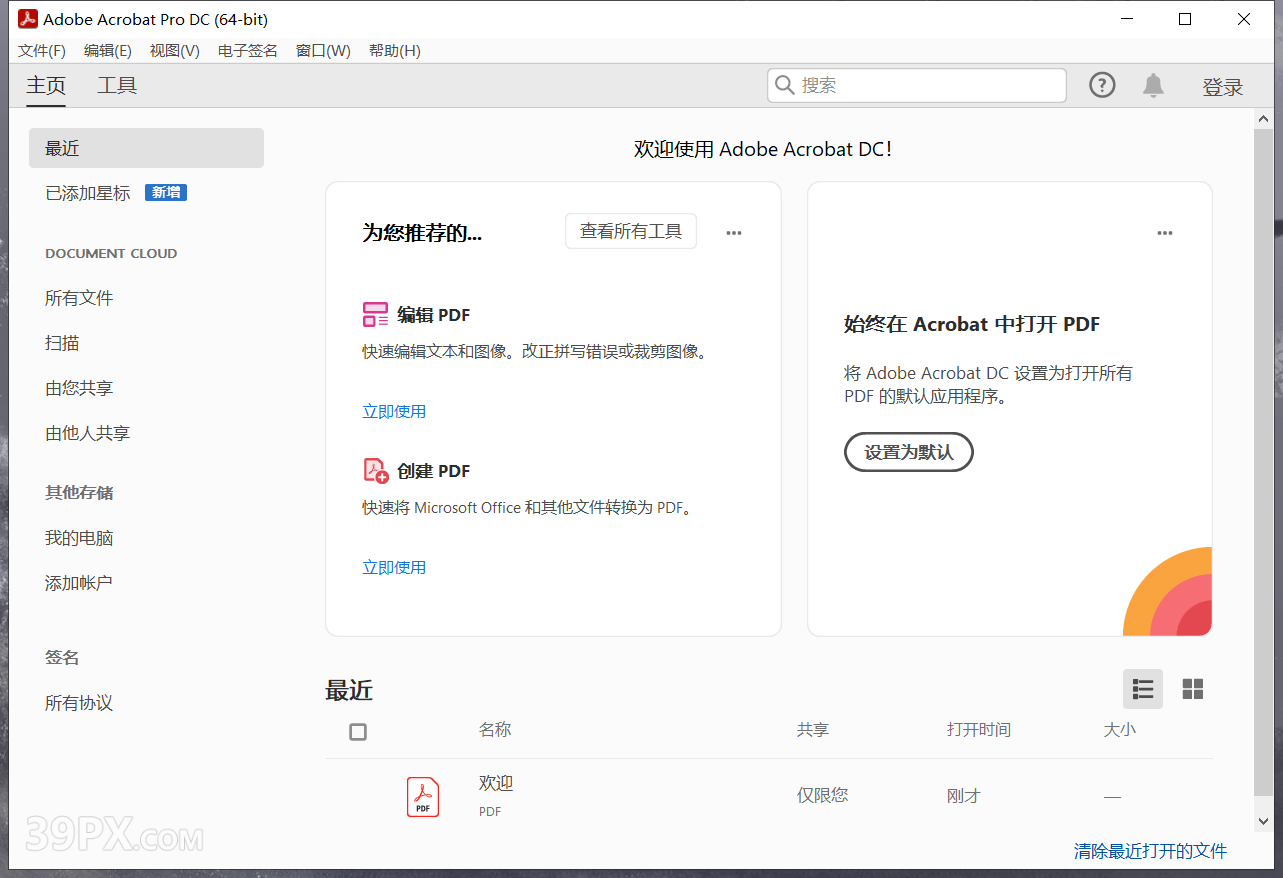Screen dimensions: 1283x878
Task: Click the Edit PDF tool icon
Action: 375,315
